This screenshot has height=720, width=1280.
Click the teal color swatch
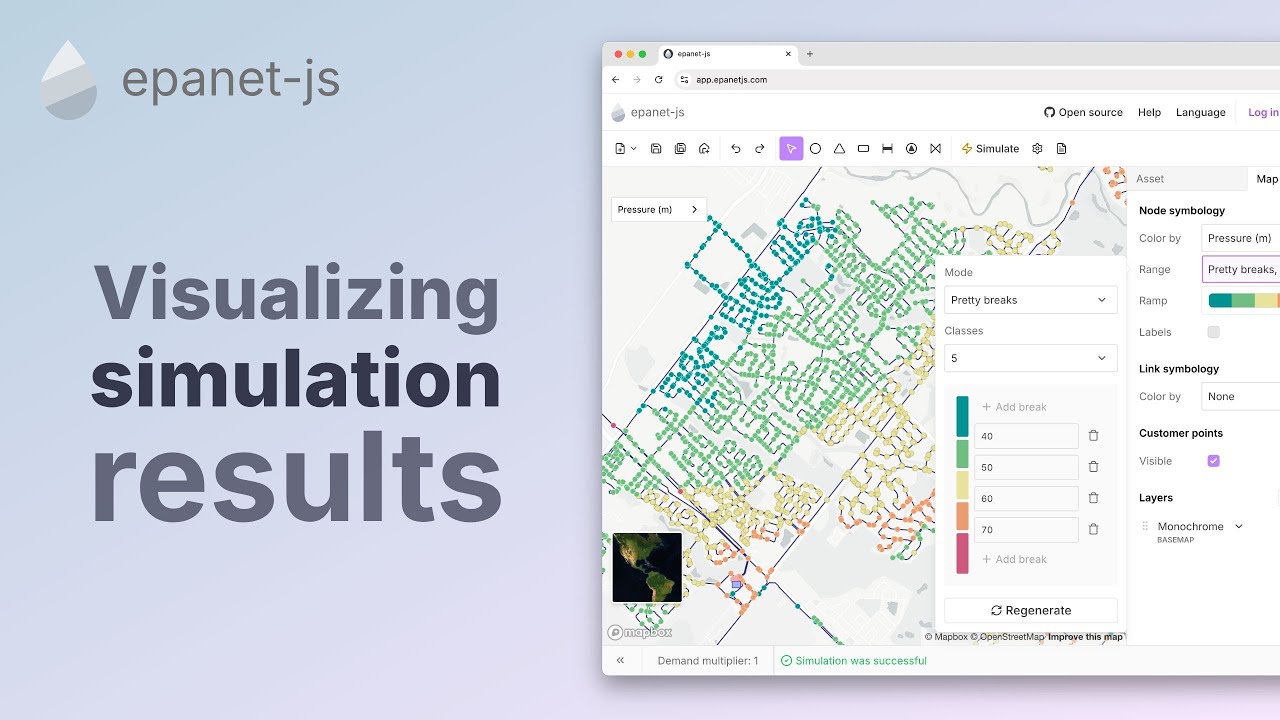962,416
